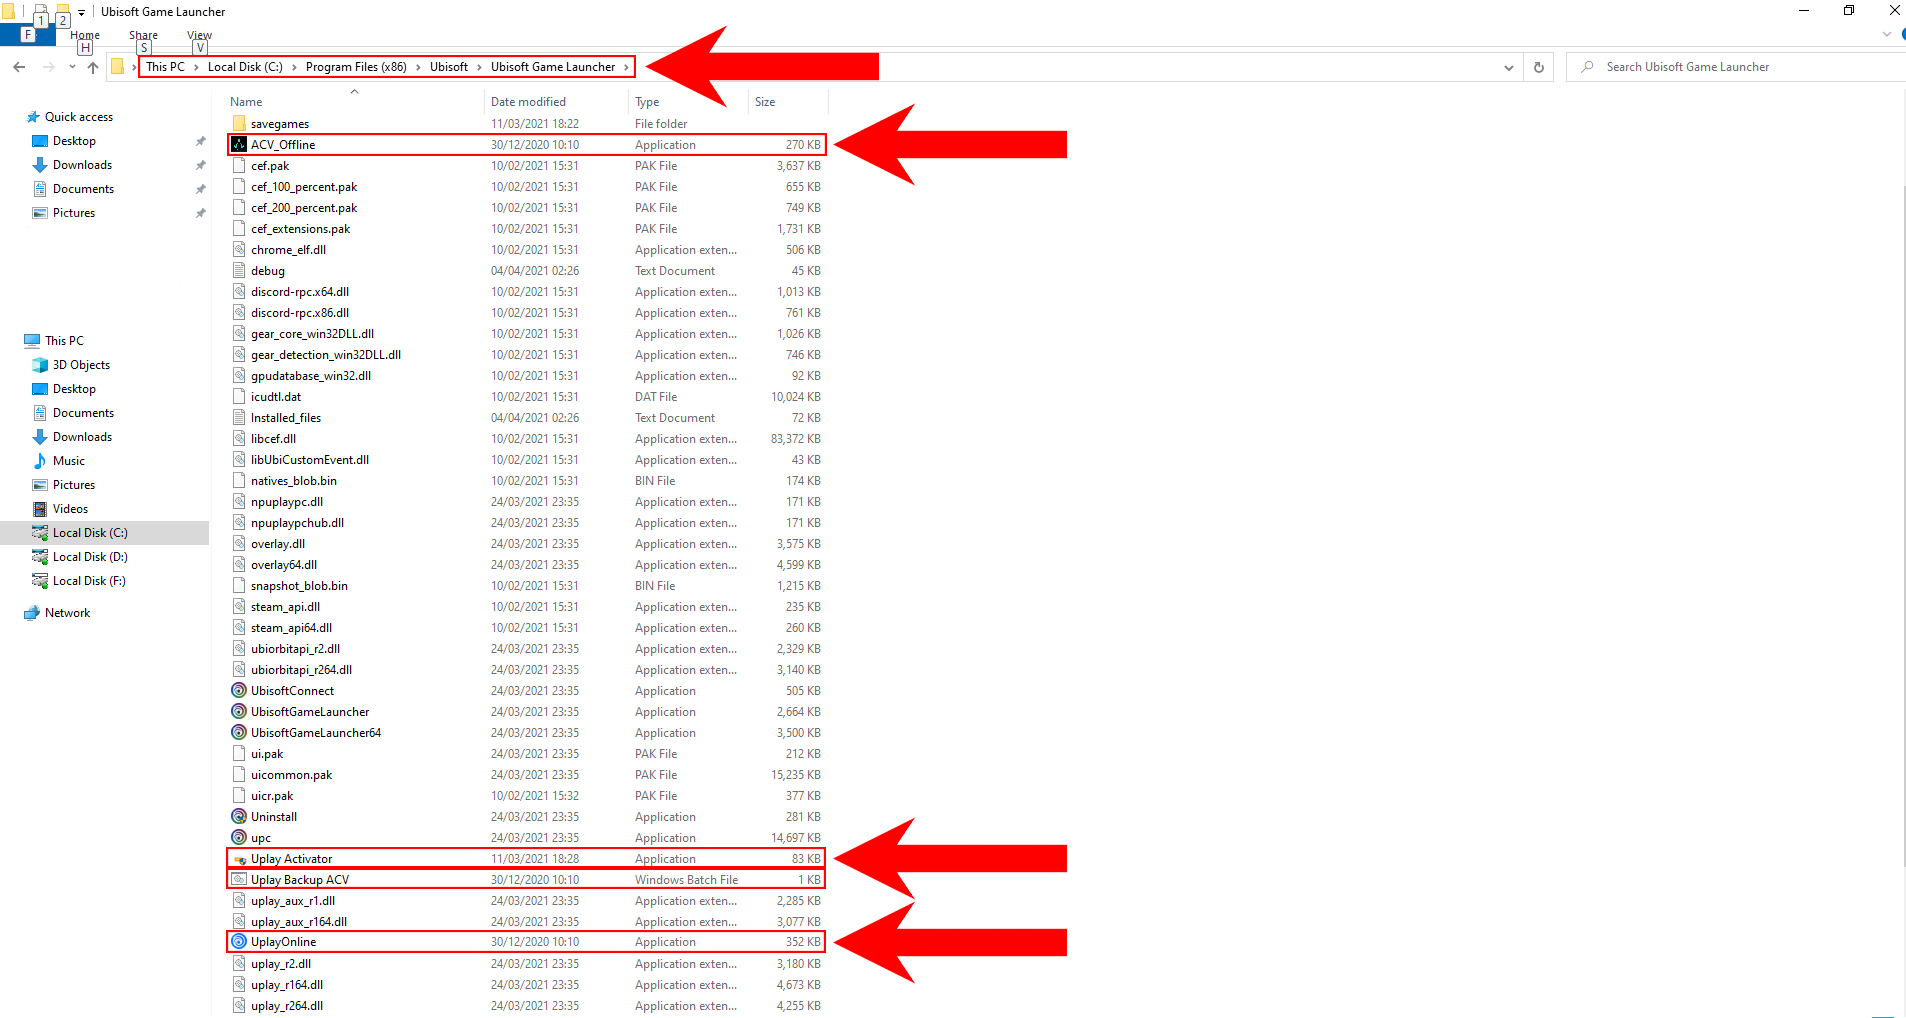Open the address bar history dropdown
Viewport: 1906px width, 1018px height.
(1508, 67)
